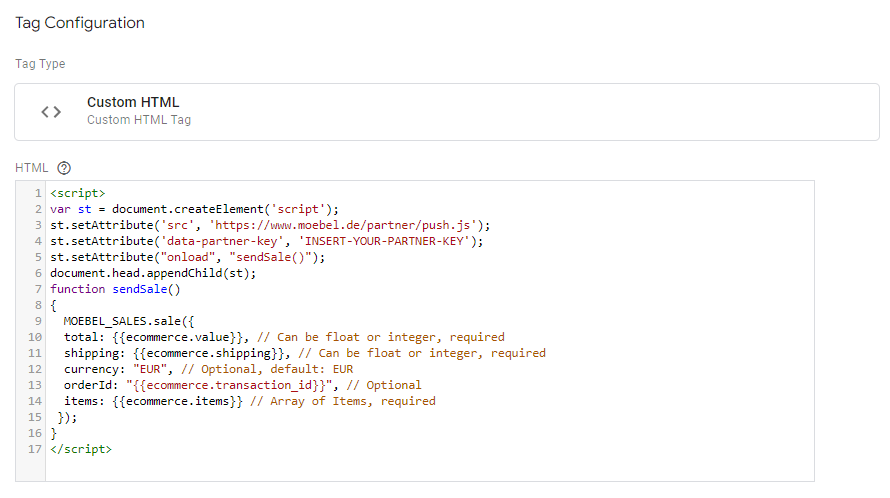Click the 'Custom HTML Tag' subtitle text
The width and height of the screenshot is (890, 498).
coord(139,120)
